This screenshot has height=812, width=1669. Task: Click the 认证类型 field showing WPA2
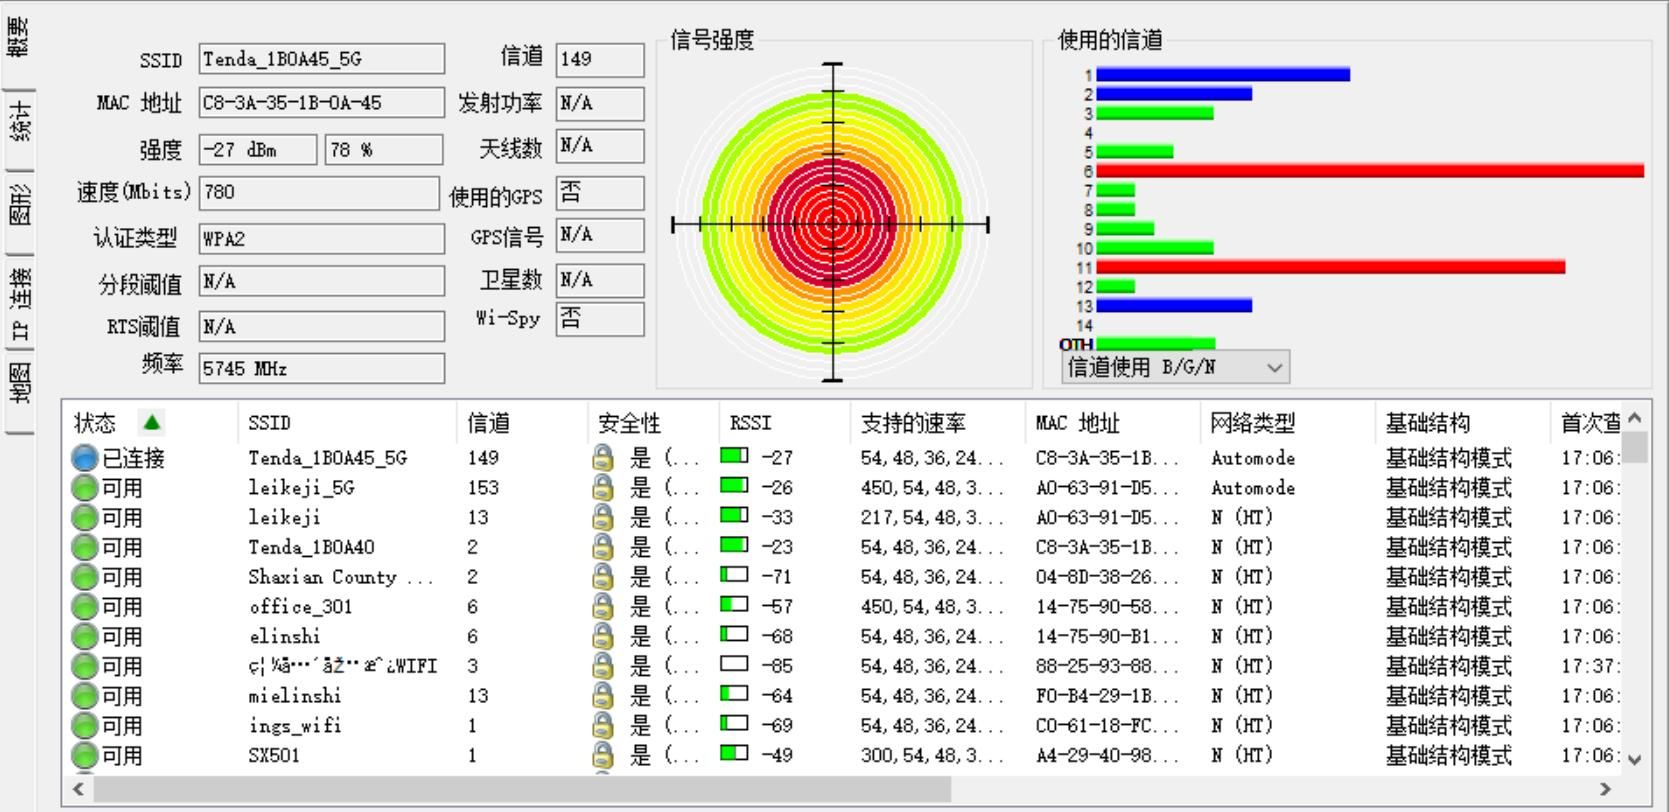coord(322,239)
